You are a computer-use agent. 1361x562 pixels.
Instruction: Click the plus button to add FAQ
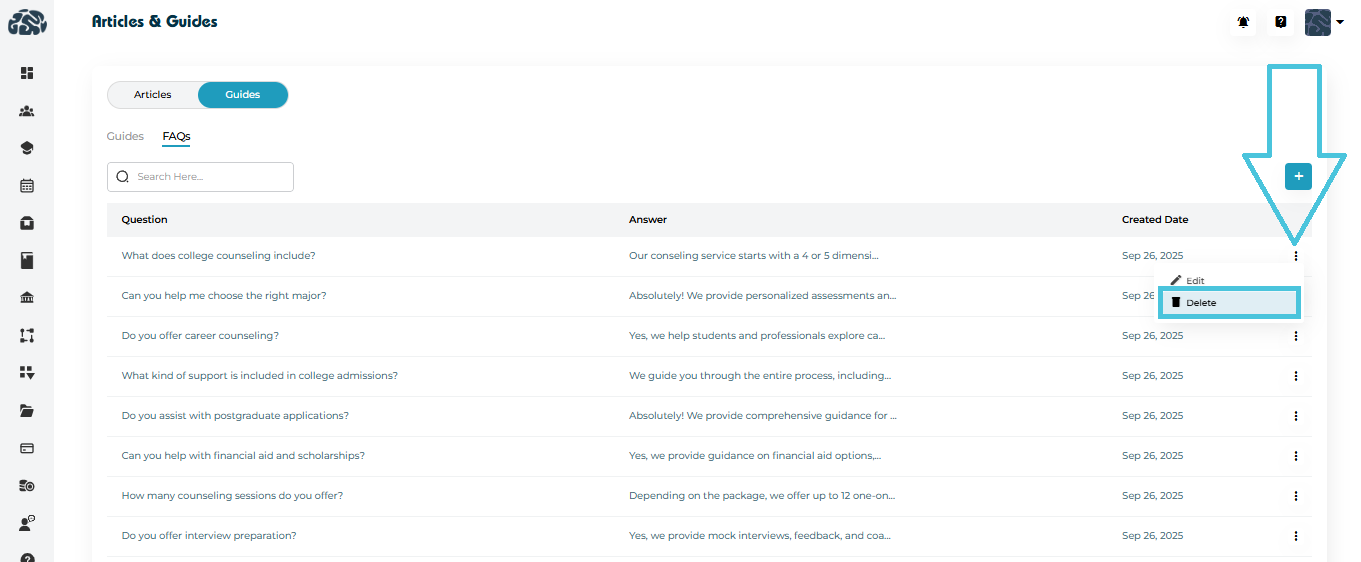coord(1298,177)
